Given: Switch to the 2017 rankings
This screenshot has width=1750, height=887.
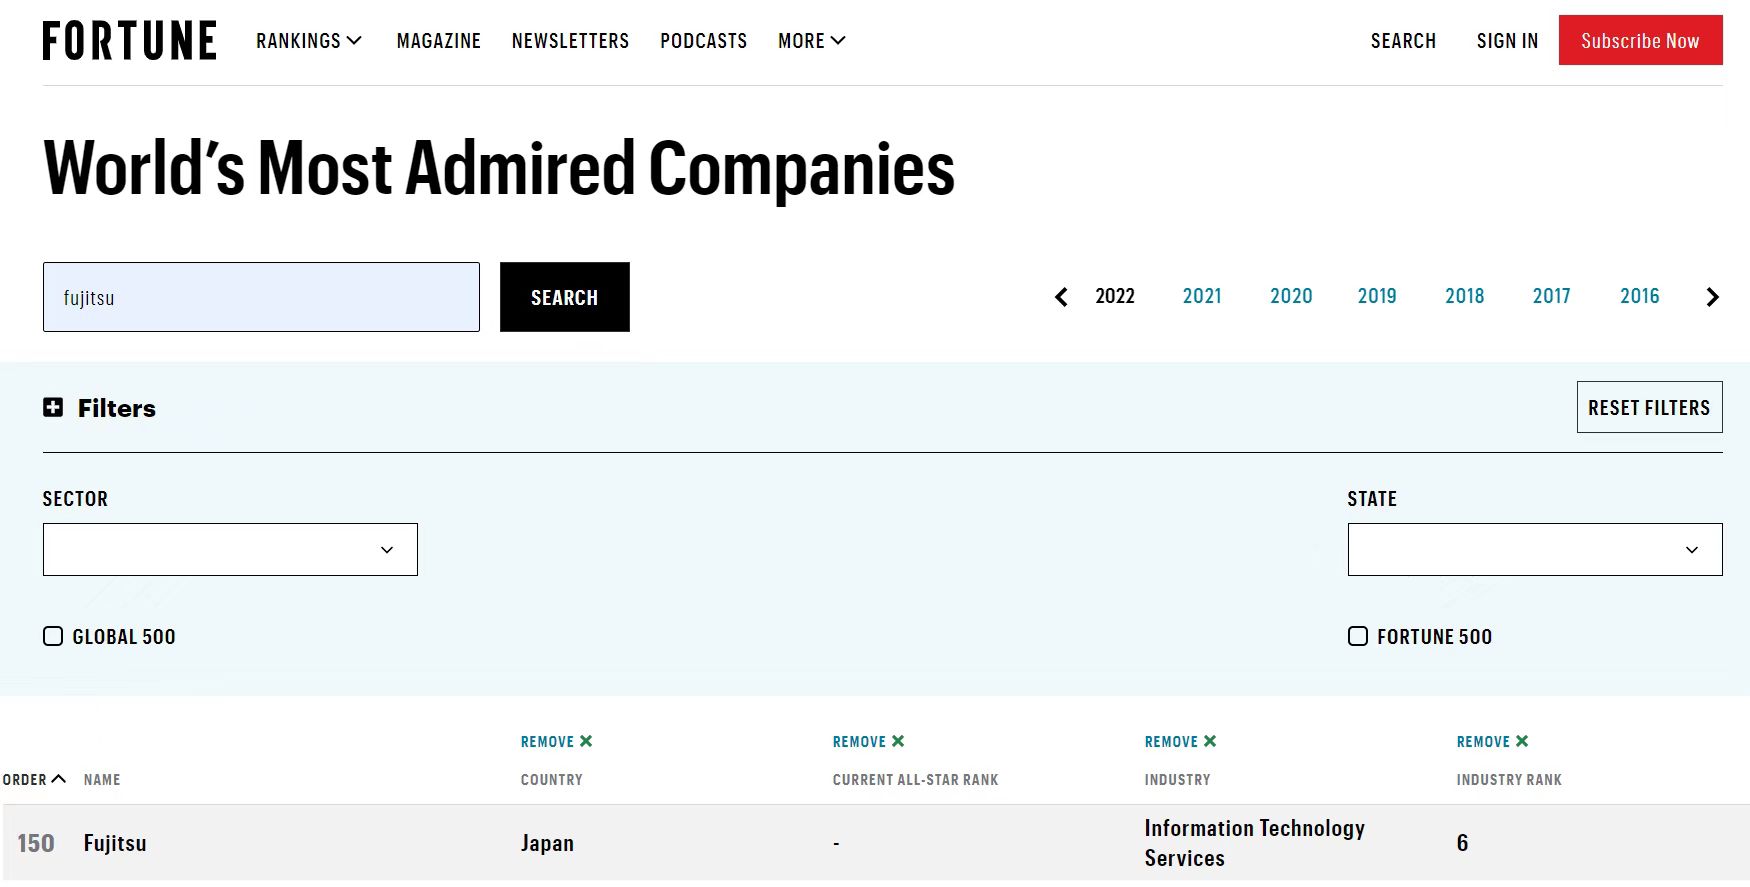Looking at the screenshot, I should tap(1552, 296).
